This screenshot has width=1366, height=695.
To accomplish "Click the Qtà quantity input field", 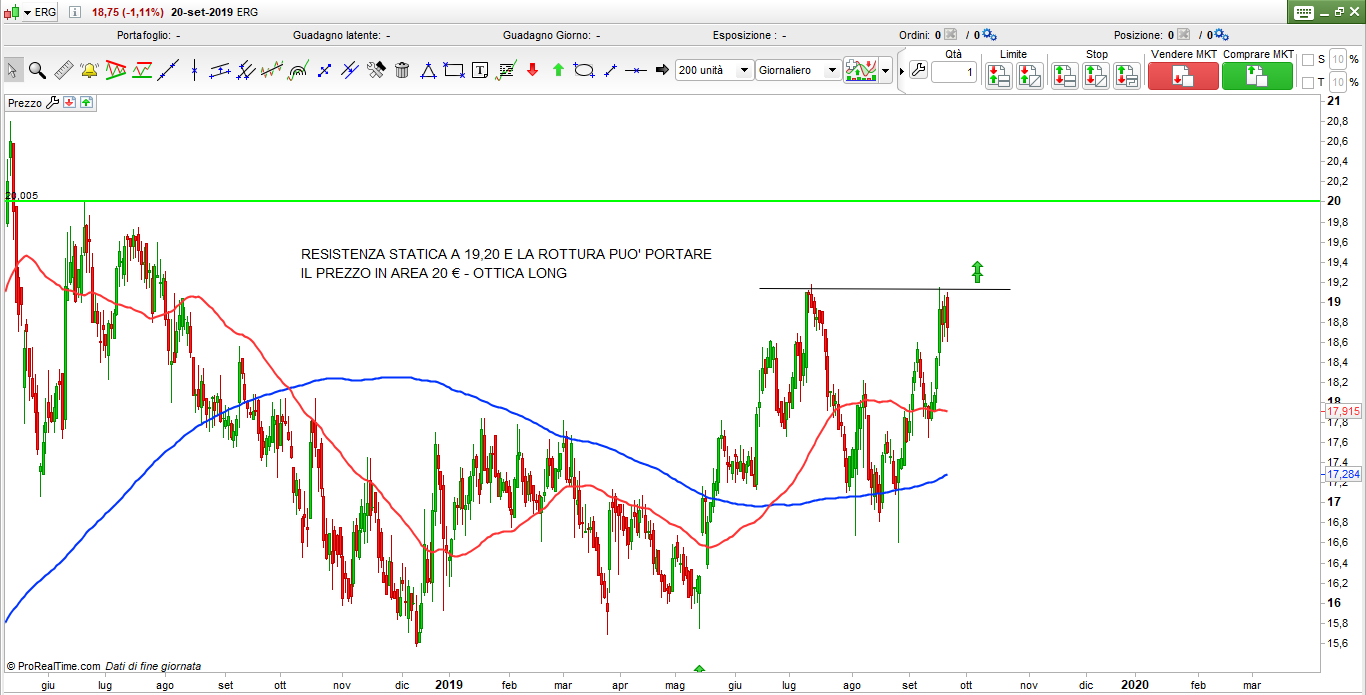I will pos(953,73).
